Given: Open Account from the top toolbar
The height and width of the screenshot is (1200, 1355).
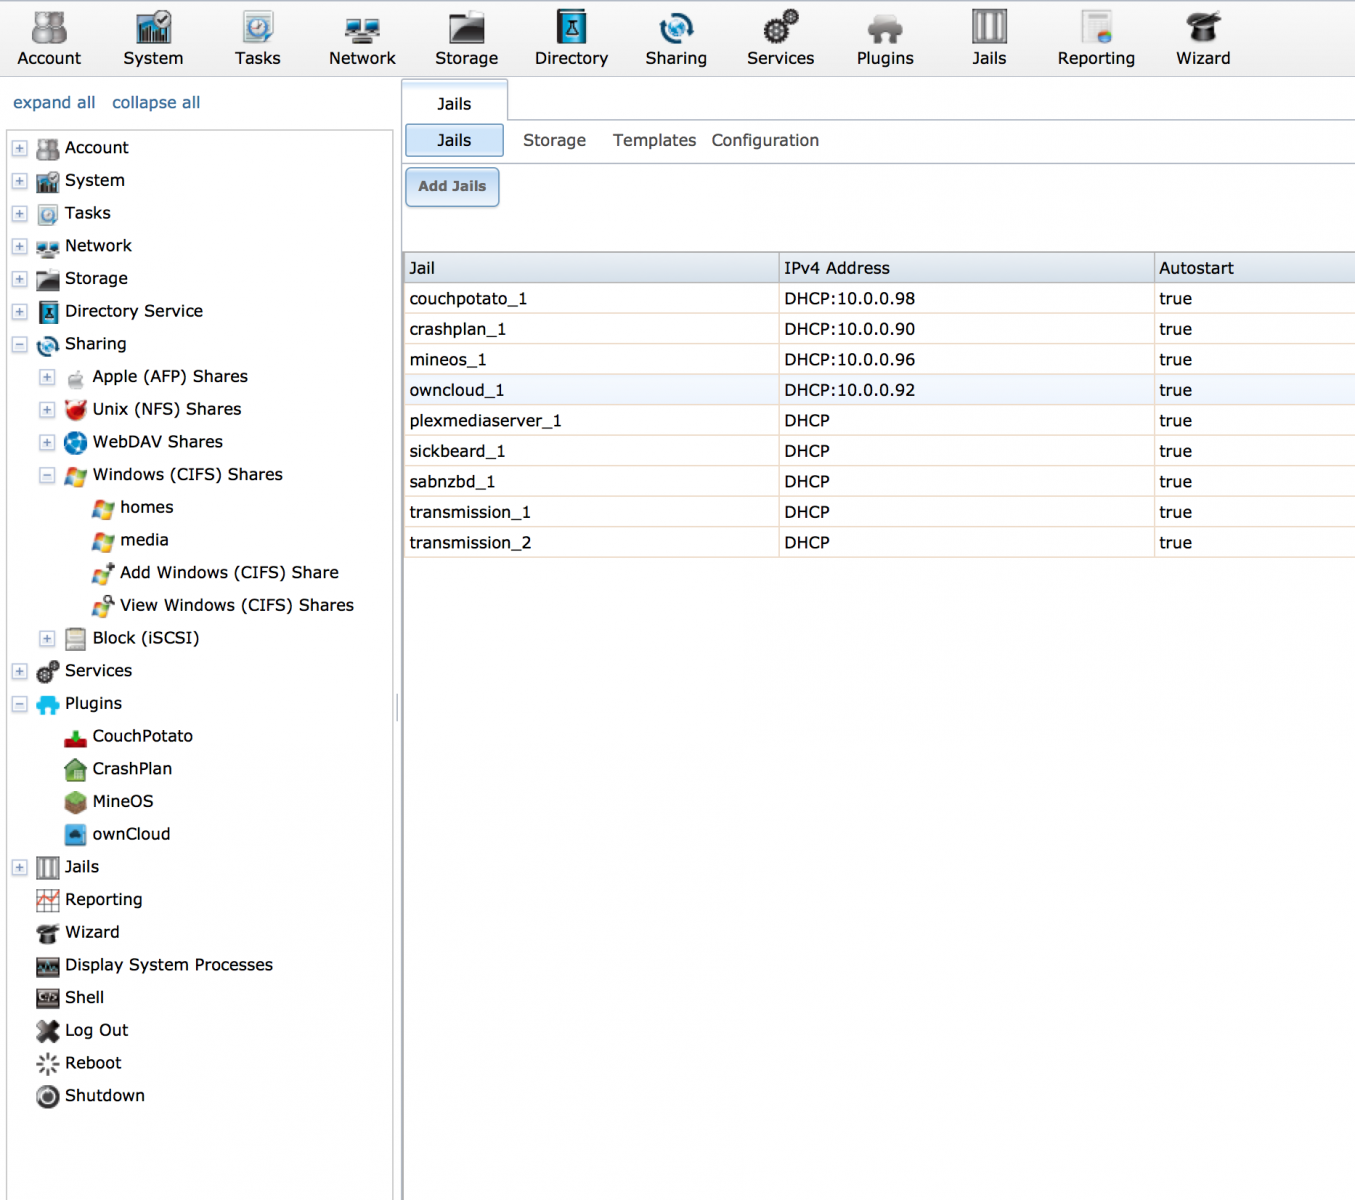Looking at the screenshot, I should click(49, 38).
